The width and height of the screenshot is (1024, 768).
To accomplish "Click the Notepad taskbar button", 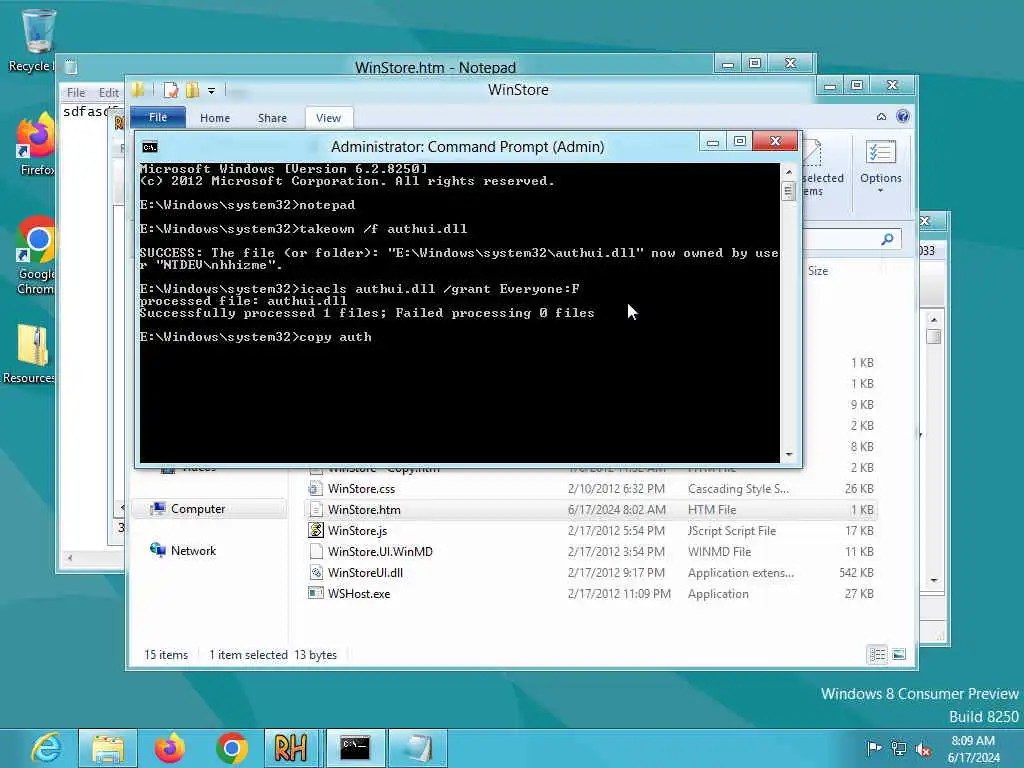I will [x=418, y=748].
